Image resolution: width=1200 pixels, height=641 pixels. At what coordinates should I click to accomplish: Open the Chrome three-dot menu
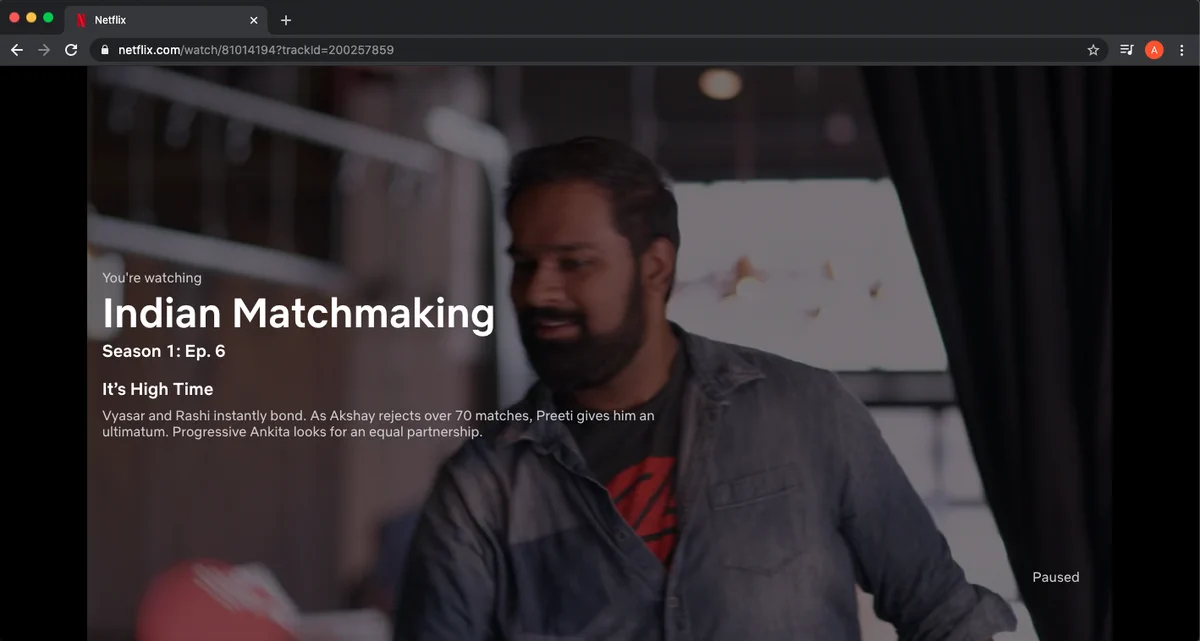(1182, 50)
